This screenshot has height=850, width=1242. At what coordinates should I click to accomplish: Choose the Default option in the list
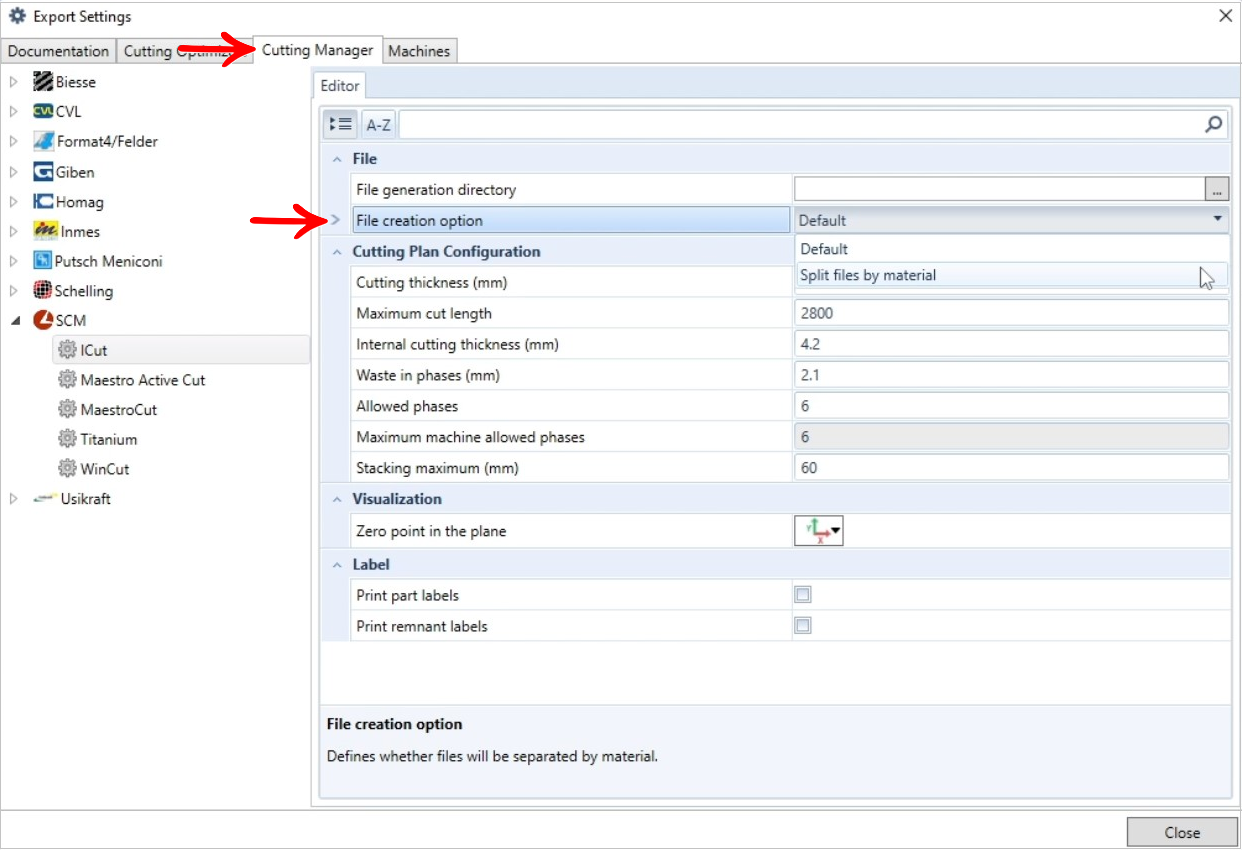click(x=1011, y=249)
